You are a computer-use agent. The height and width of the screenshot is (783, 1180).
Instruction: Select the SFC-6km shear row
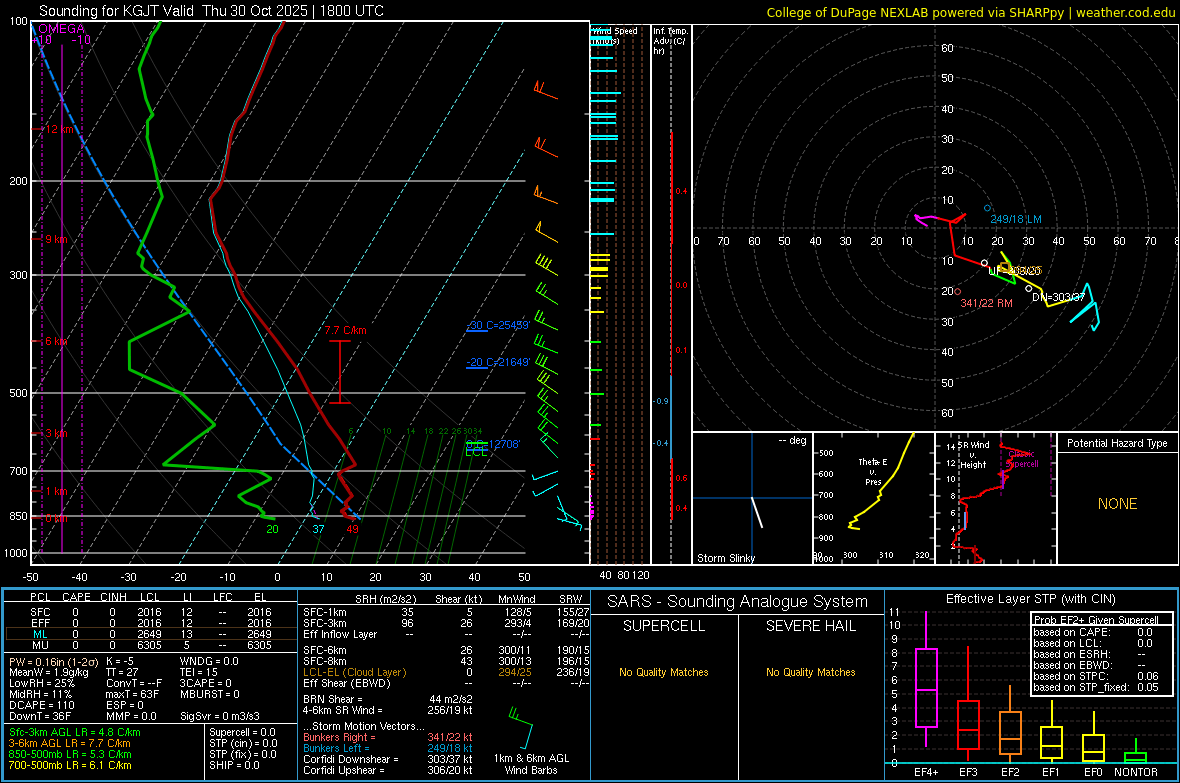[x=446, y=650]
